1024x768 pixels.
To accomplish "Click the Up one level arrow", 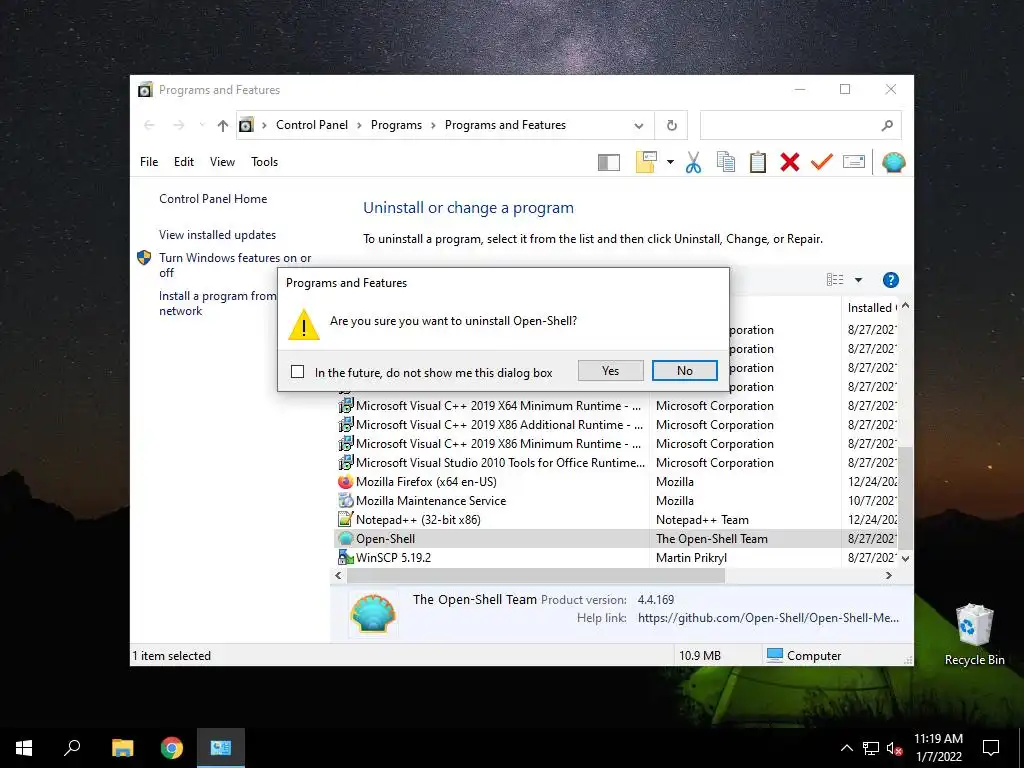I will (x=223, y=125).
